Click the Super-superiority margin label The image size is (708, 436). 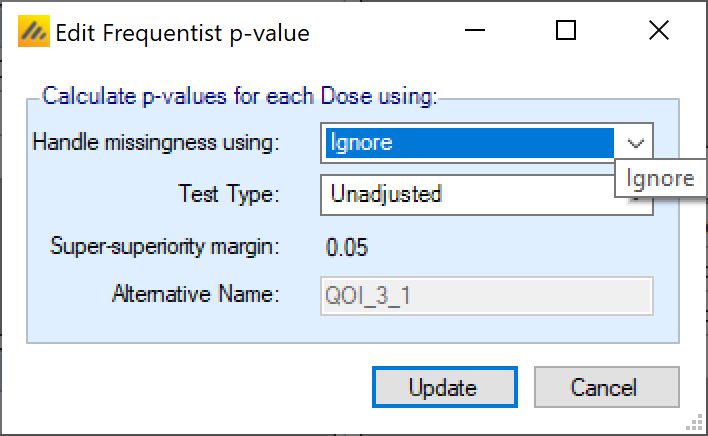(x=165, y=246)
